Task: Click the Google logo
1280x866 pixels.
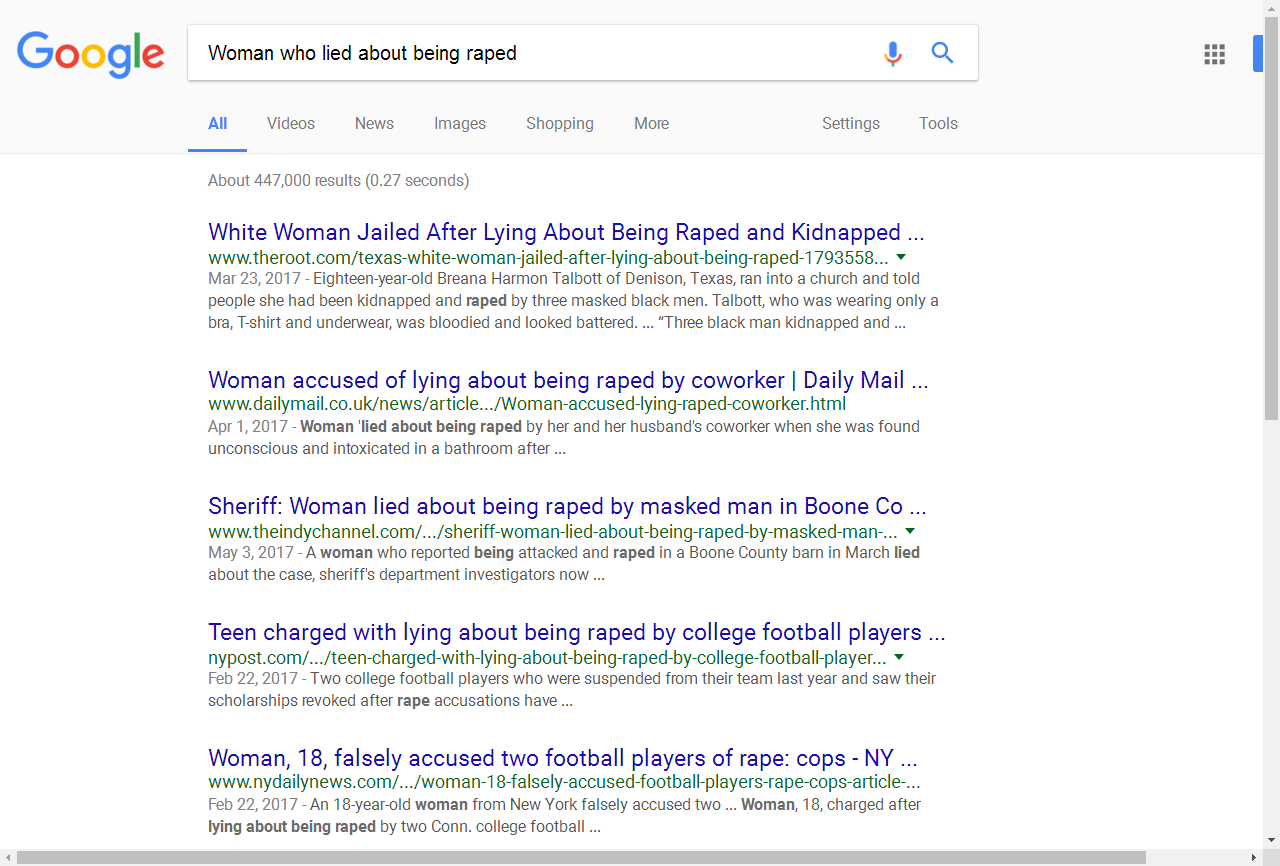Action: tap(91, 54)
